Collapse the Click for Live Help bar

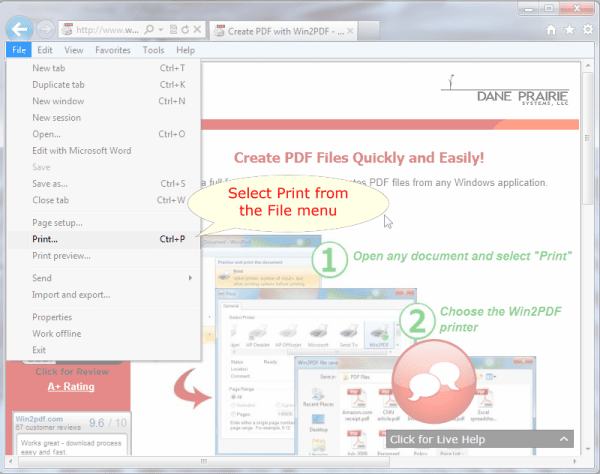coord(564,439)
